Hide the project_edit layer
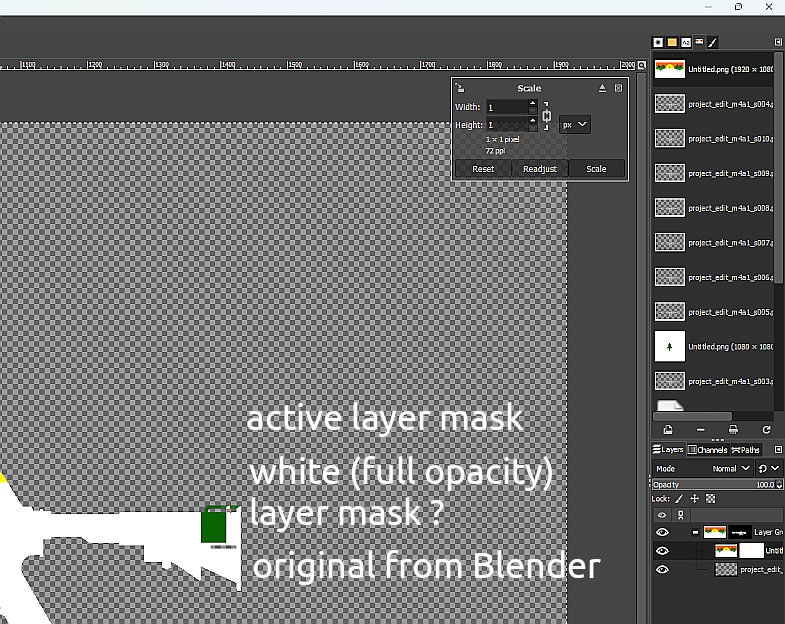Screen dimensions: 785x624 [662, 569]
